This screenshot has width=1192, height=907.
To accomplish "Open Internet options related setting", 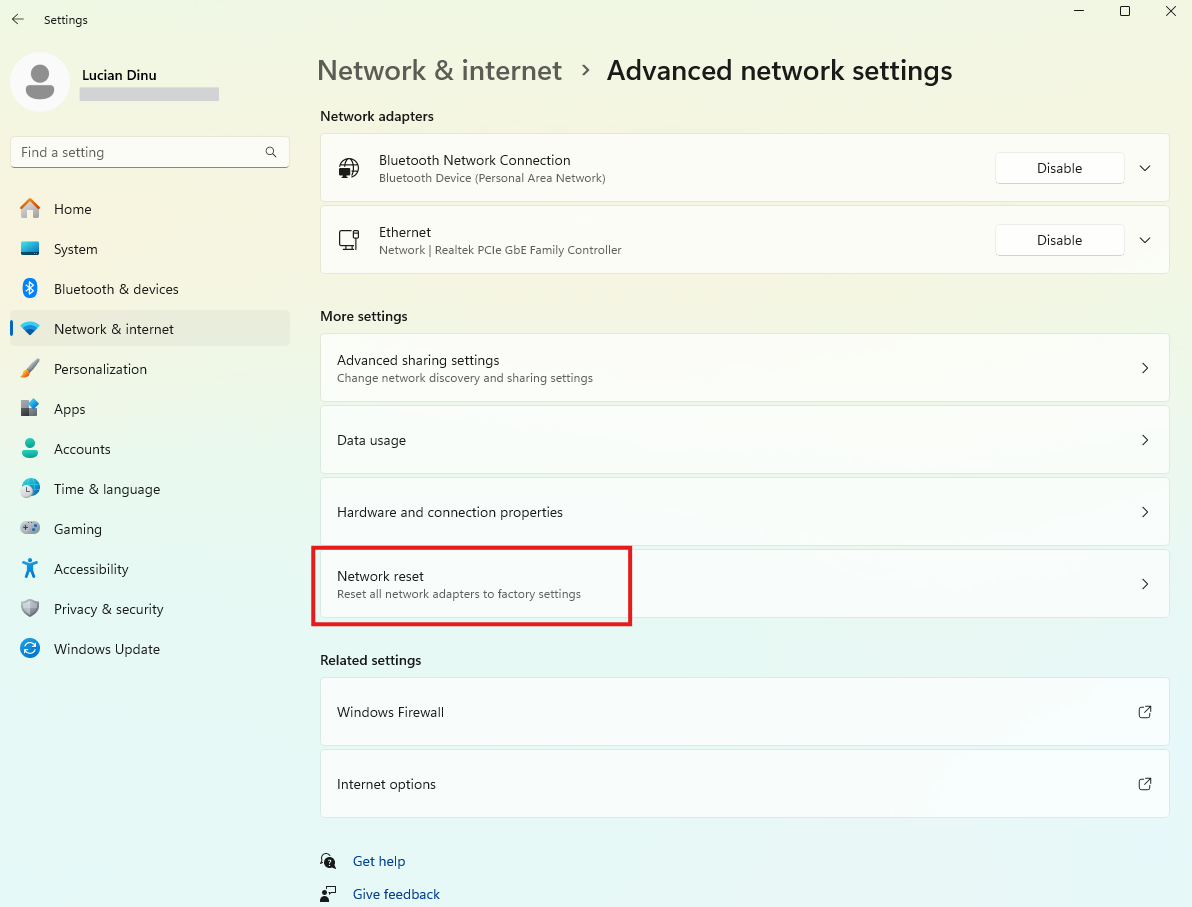I will pos(744,784).
